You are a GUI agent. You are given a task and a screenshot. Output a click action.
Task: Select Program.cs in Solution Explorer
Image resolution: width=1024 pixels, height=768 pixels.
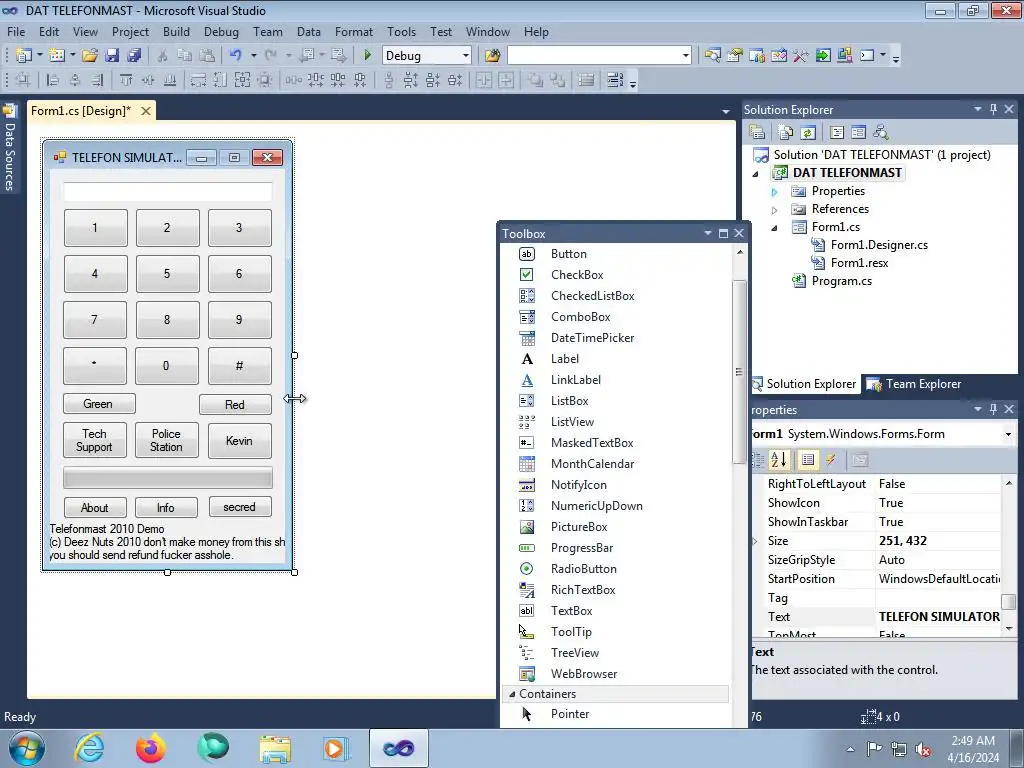(841, 281)
